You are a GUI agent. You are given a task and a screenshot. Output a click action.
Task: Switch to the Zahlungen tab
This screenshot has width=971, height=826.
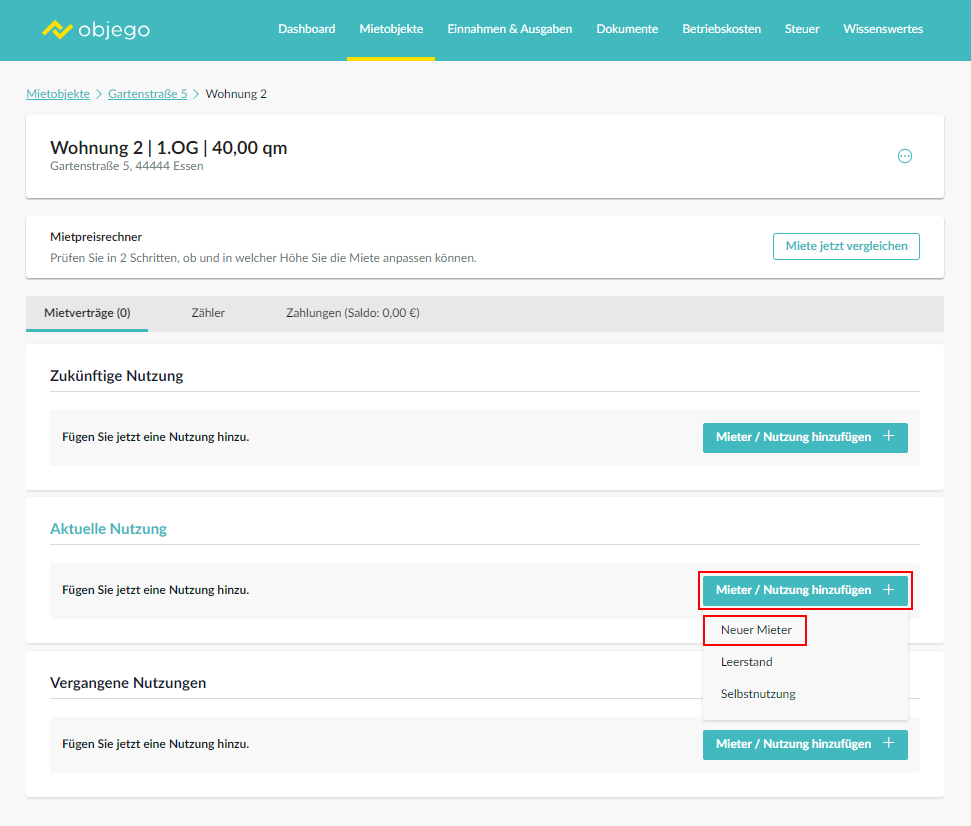(353, 313)
